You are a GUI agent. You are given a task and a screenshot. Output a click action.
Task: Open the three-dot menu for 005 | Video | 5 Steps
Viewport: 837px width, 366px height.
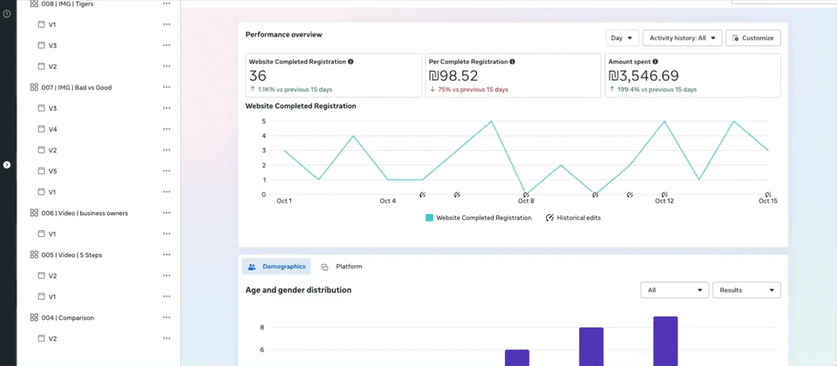click(167, 255)
